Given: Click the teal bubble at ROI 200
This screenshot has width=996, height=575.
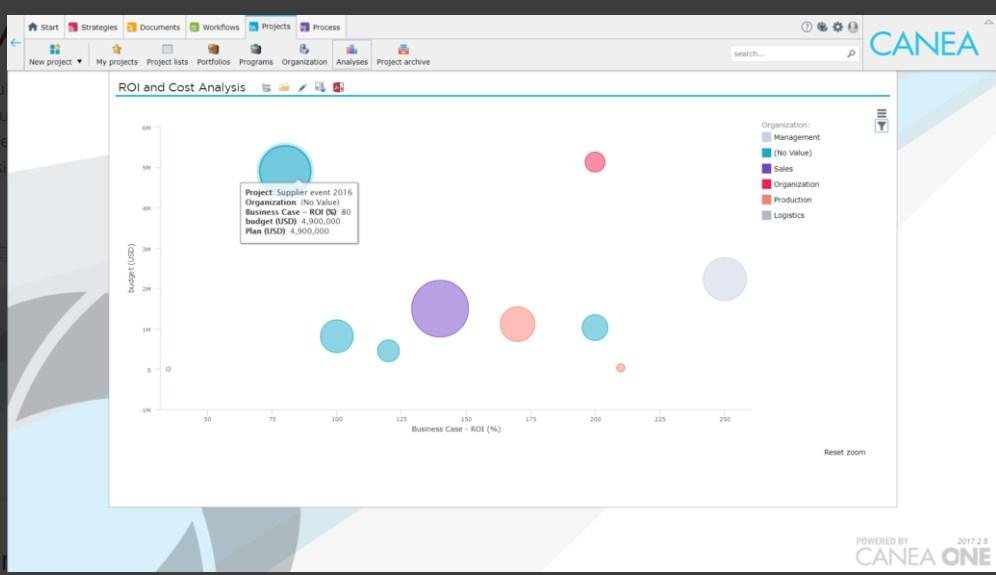Looking at the screenshot, I should click(595, 327).
